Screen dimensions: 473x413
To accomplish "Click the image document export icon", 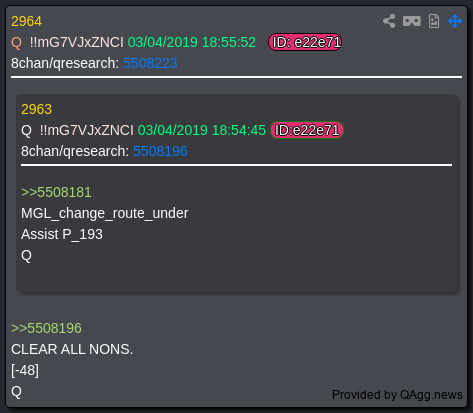I will 434,21.
